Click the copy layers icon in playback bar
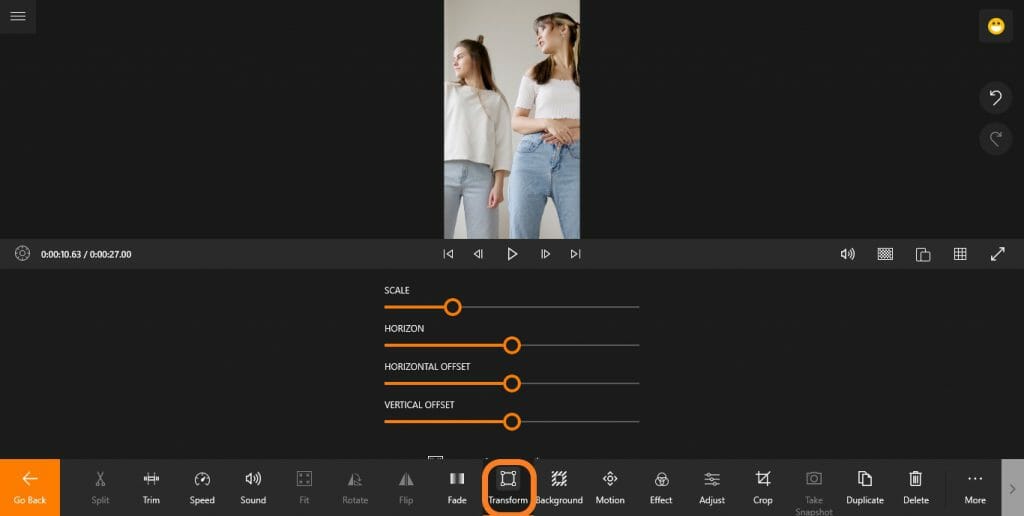This screenshot has height=516, width=1024. tap(923, 254)
